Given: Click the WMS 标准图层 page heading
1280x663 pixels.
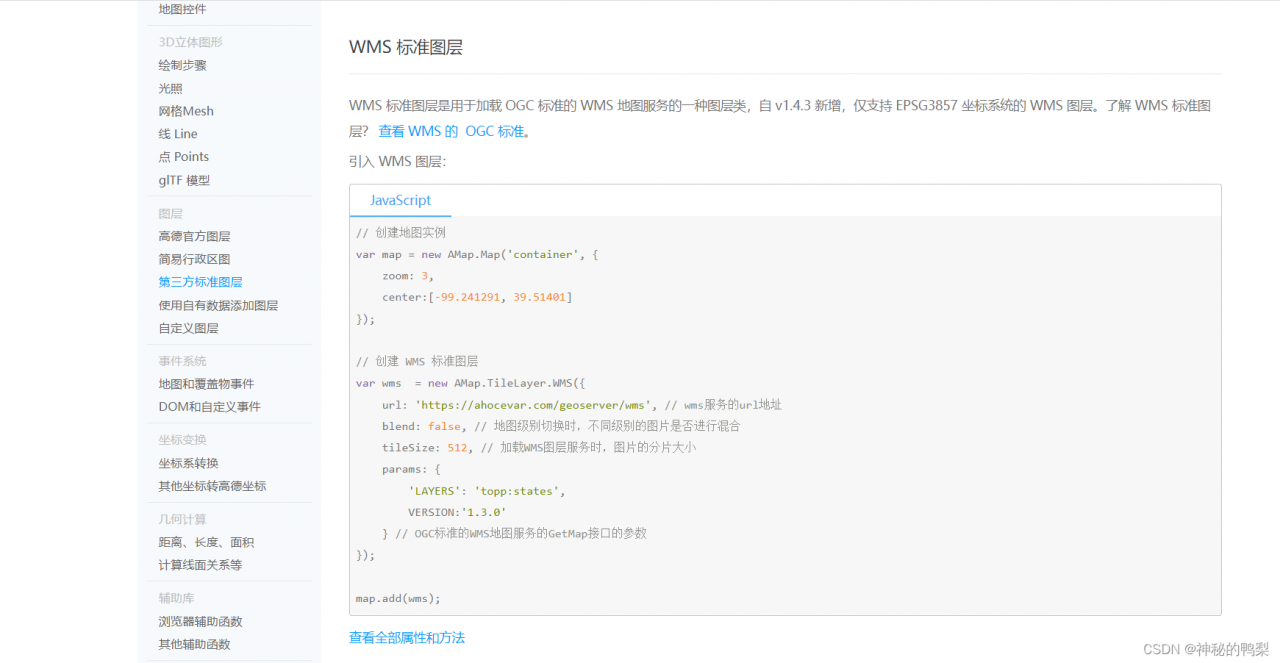Looking at the screenshot, I should tap(406, 47).
